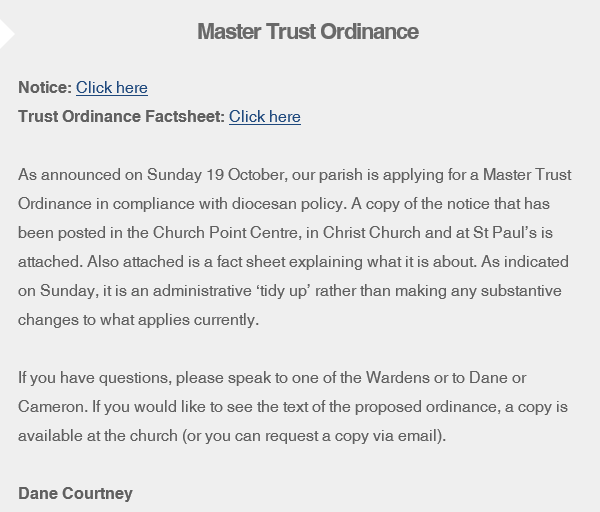Click the words "Sunday 19 October"
Viewport: 600px width, 512px height.
pyautogui.click(x=212, y=175)
